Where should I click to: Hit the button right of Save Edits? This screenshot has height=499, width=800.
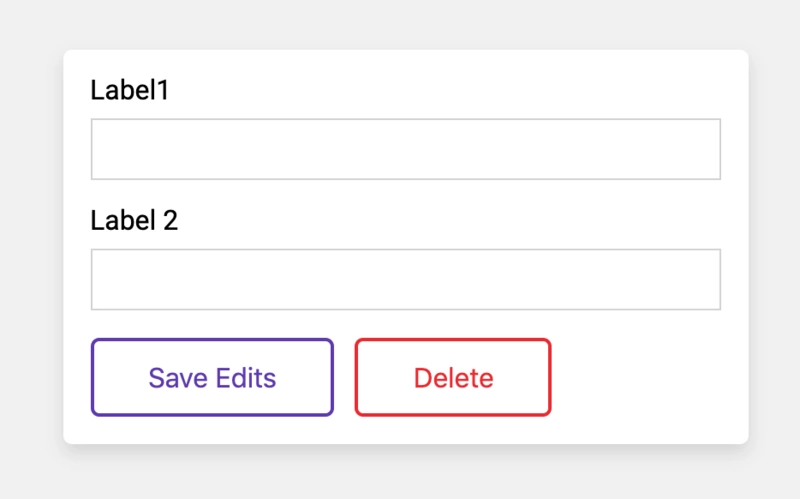click(x=453, y=377)
